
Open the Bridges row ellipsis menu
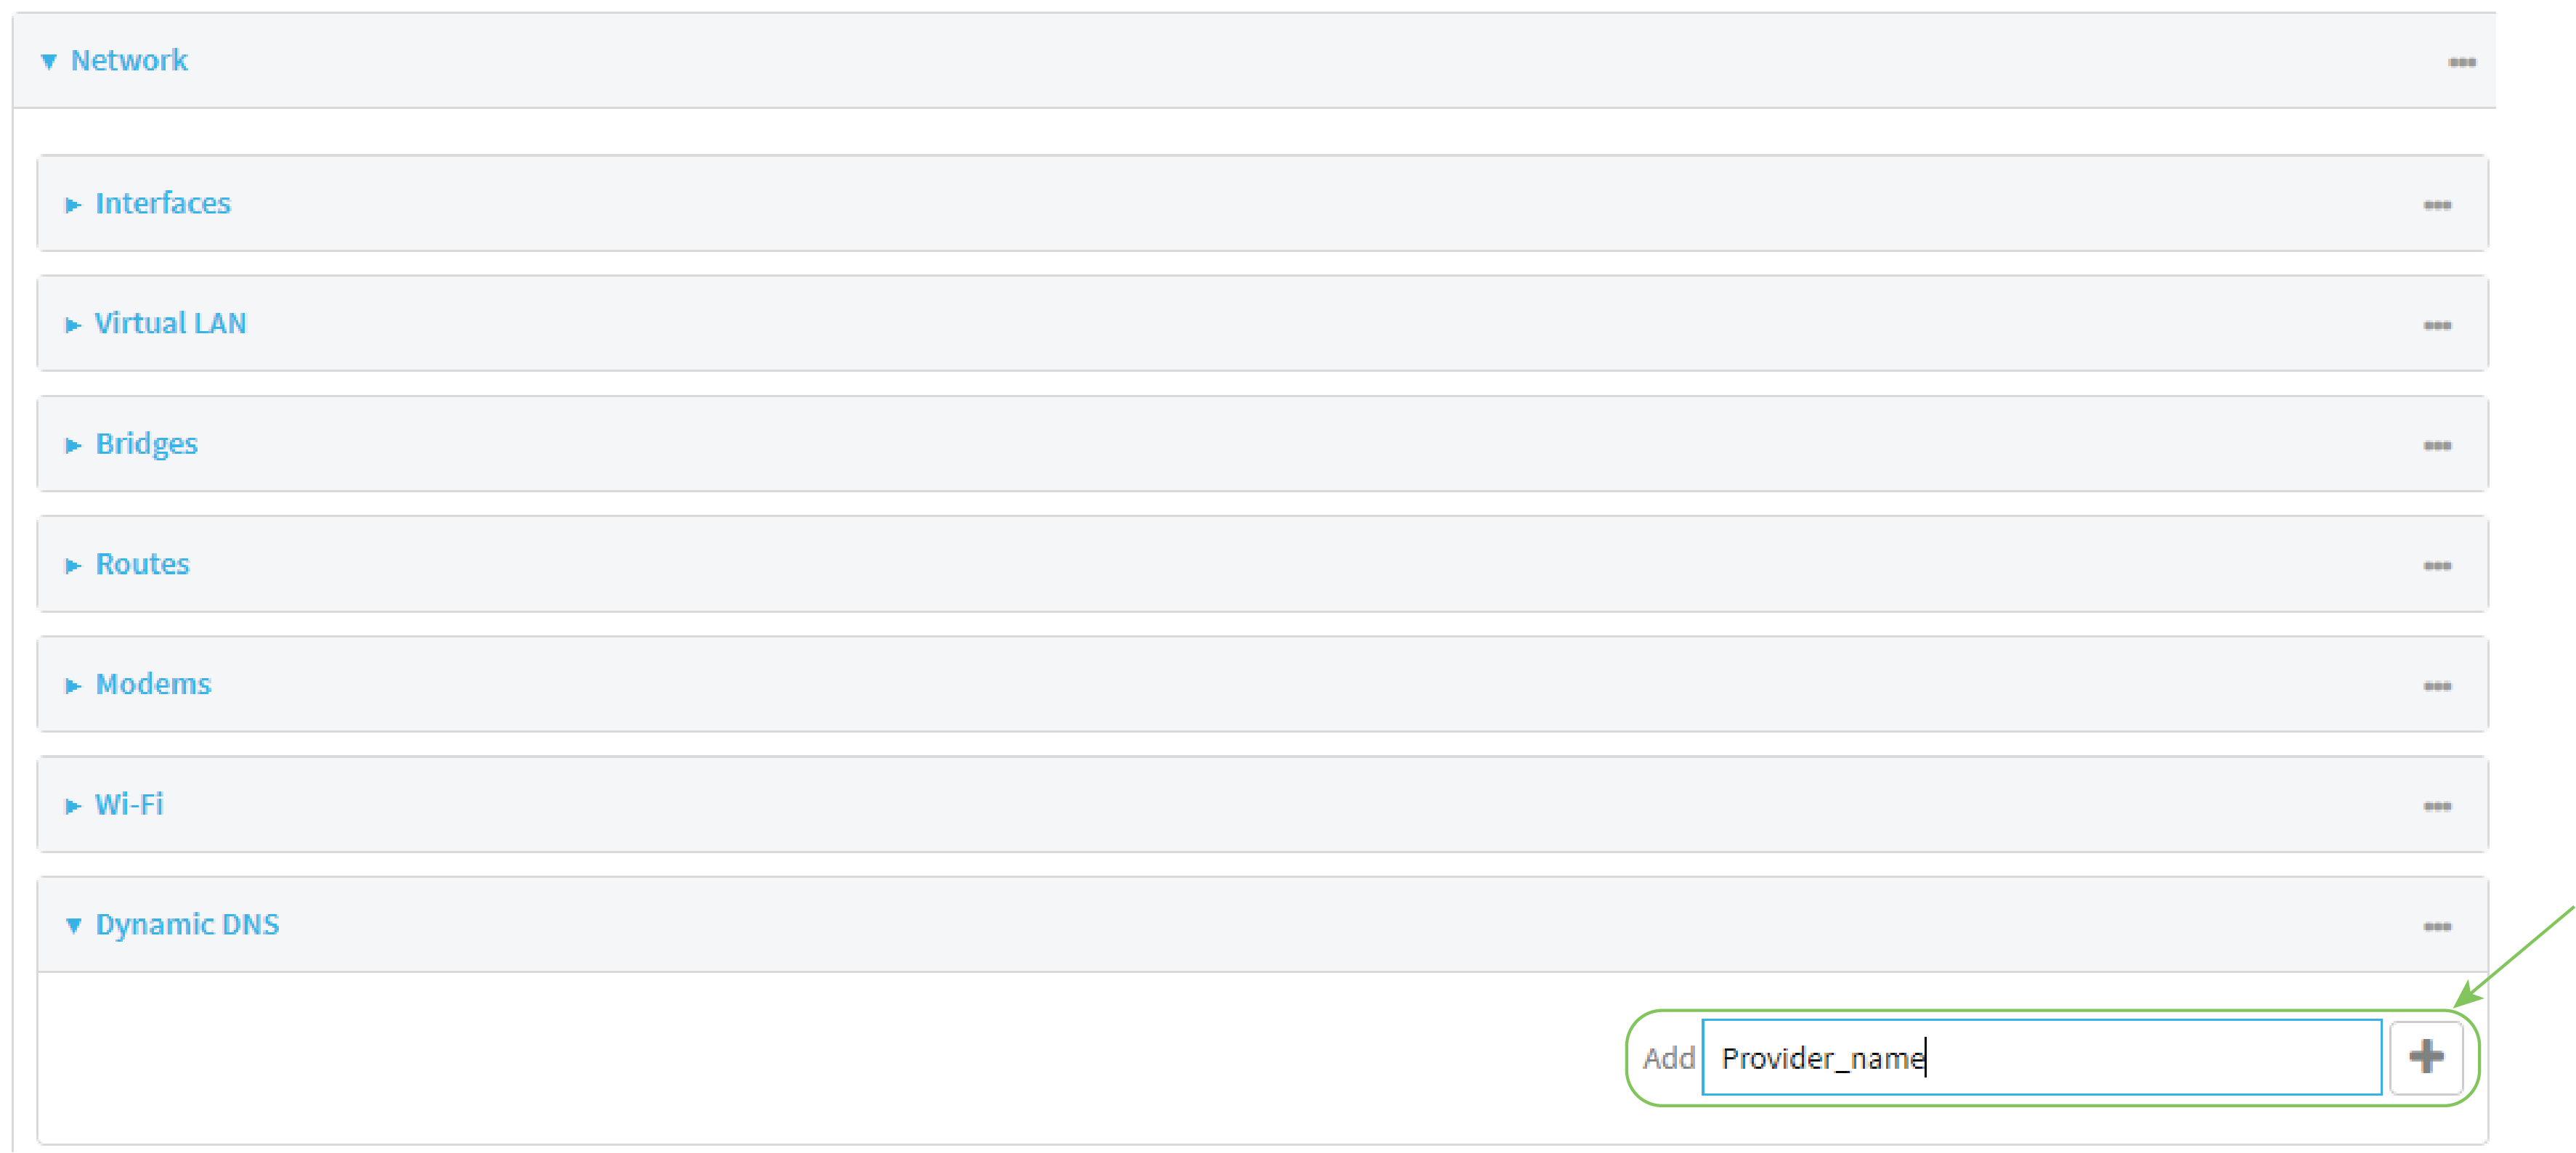[2437, 446]
